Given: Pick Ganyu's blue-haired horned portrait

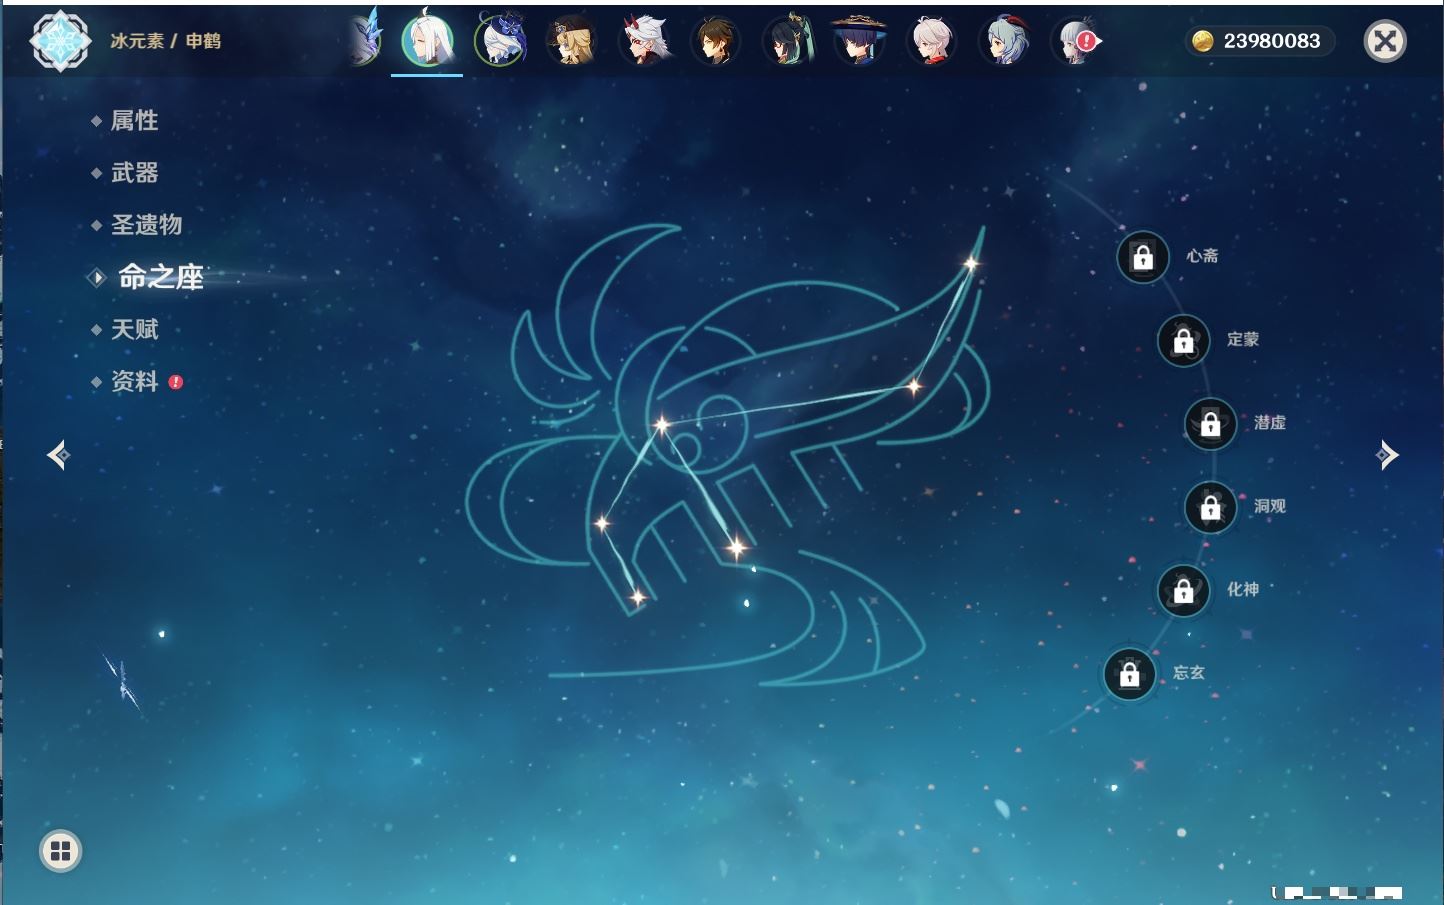Looking at the screenshot, I should click(1003, 41).
